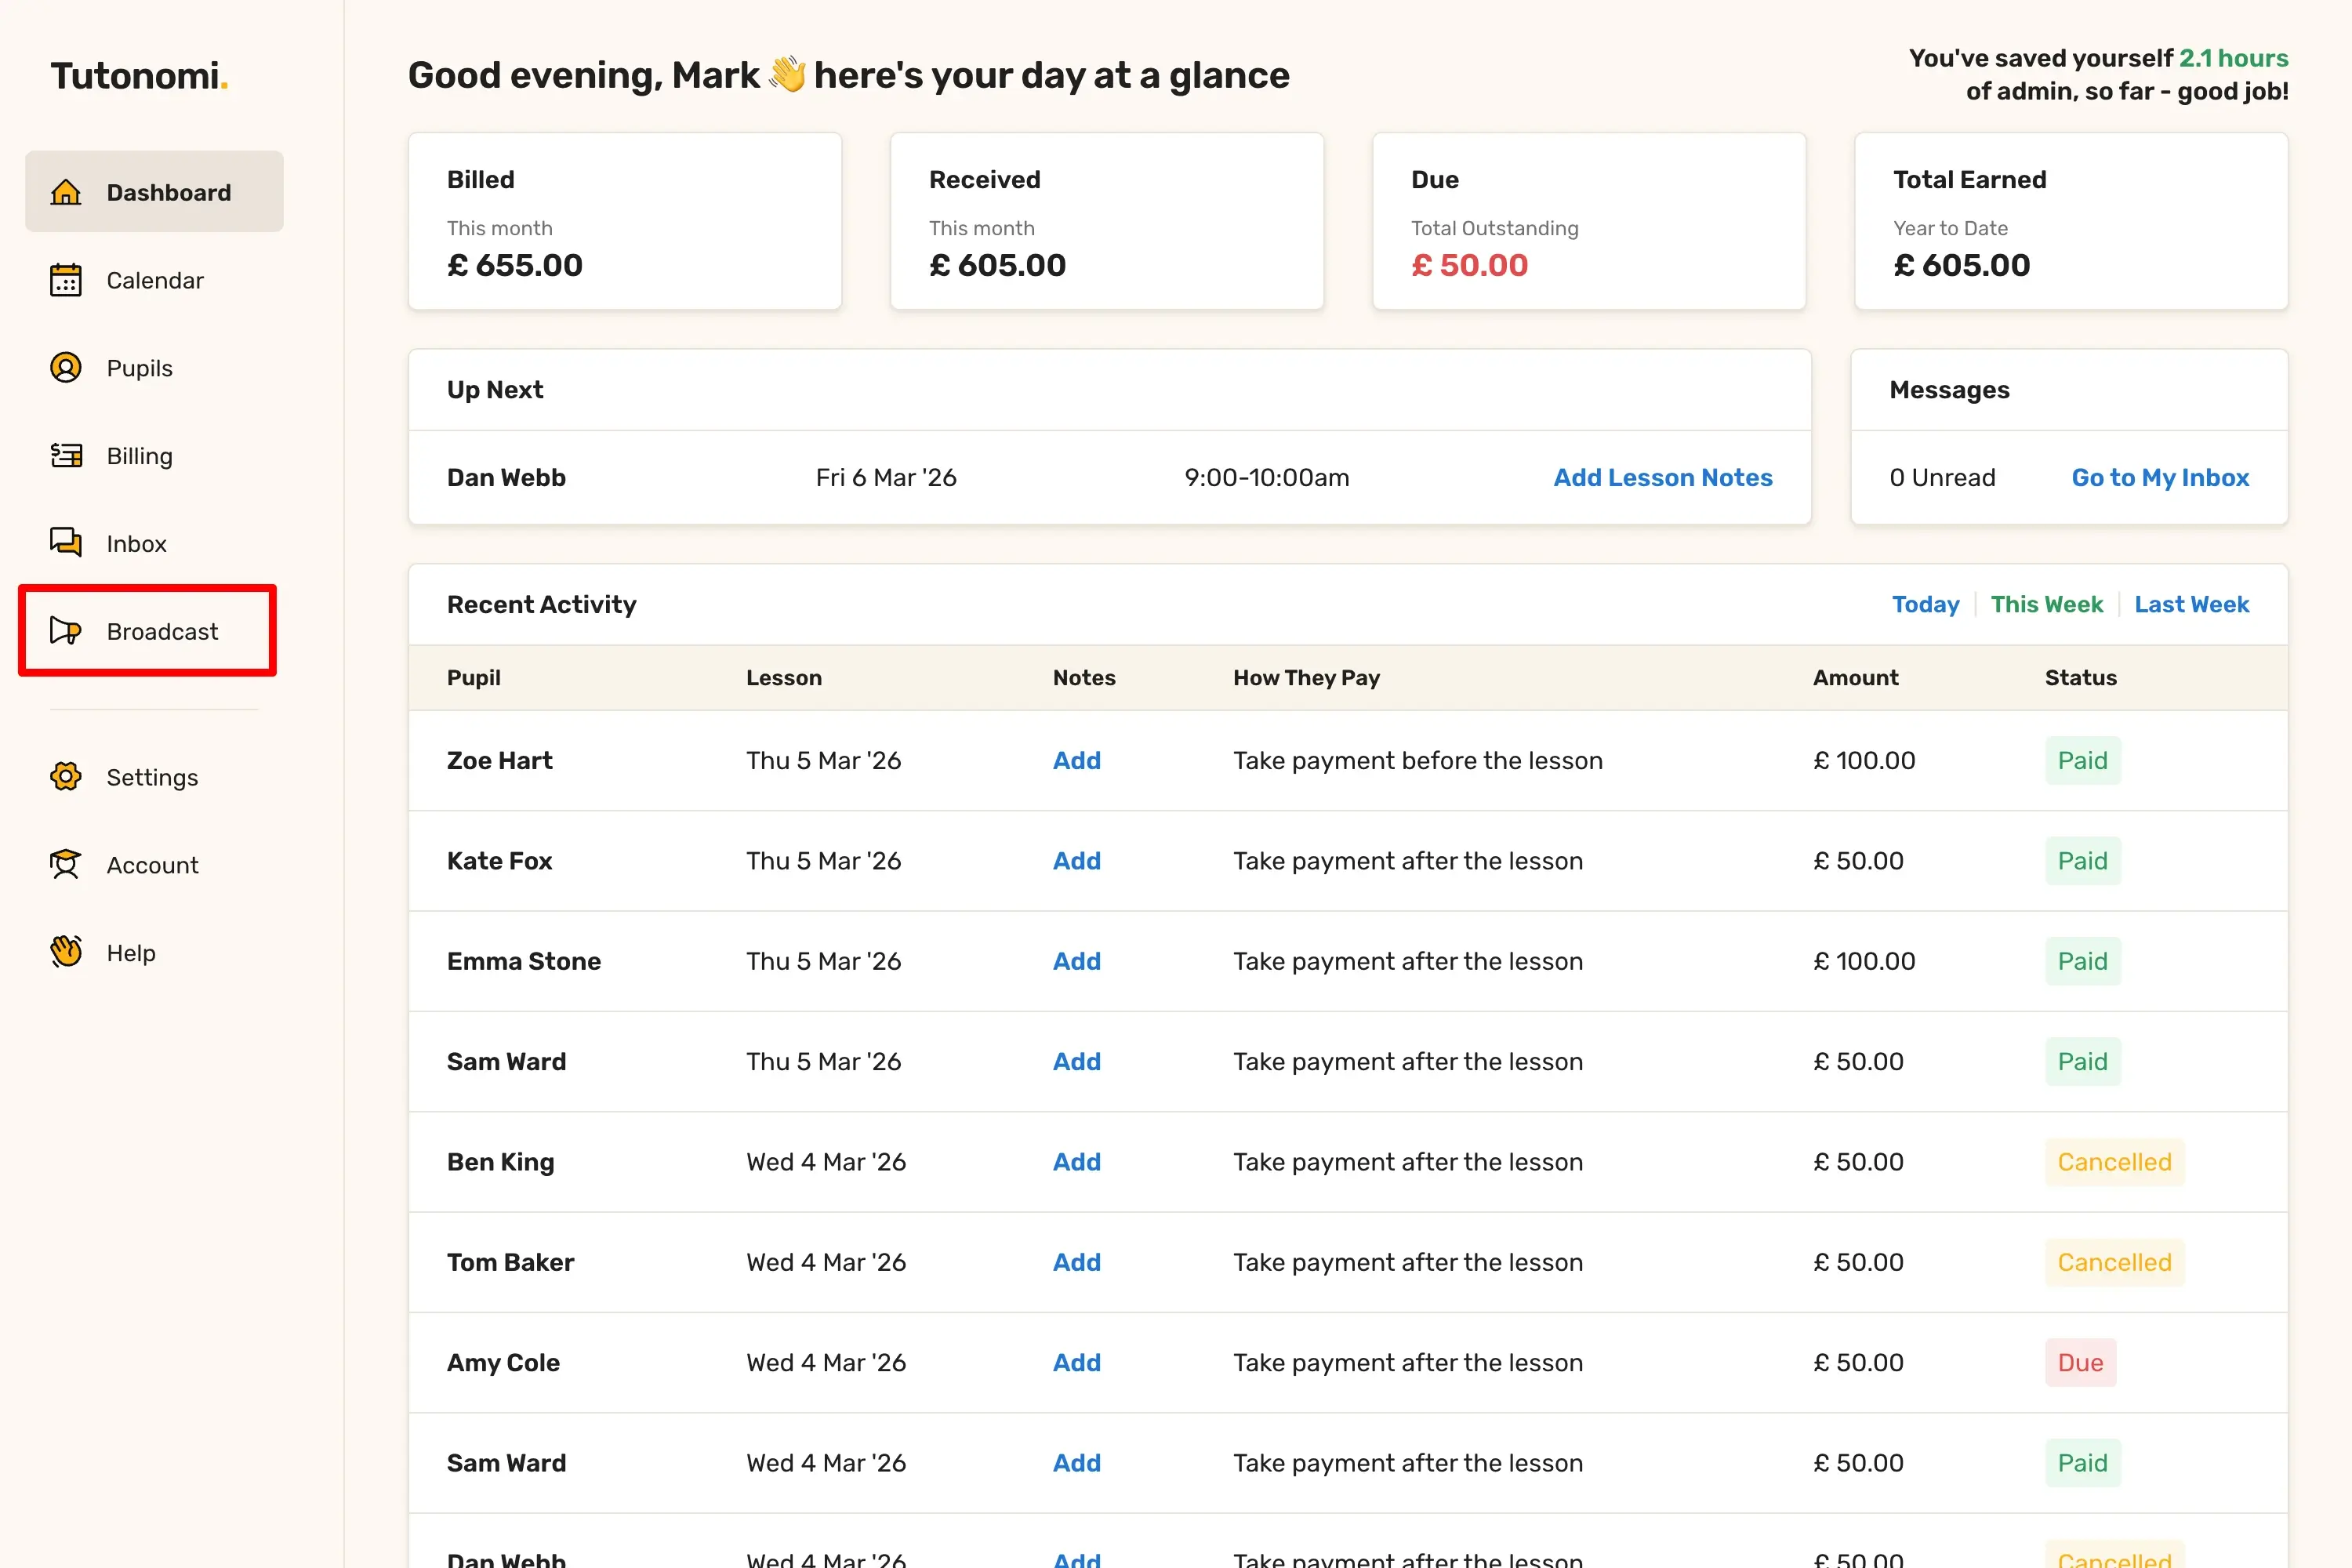Open the Due total outstanding card
The image size is (2352, 1568).
1588,222
